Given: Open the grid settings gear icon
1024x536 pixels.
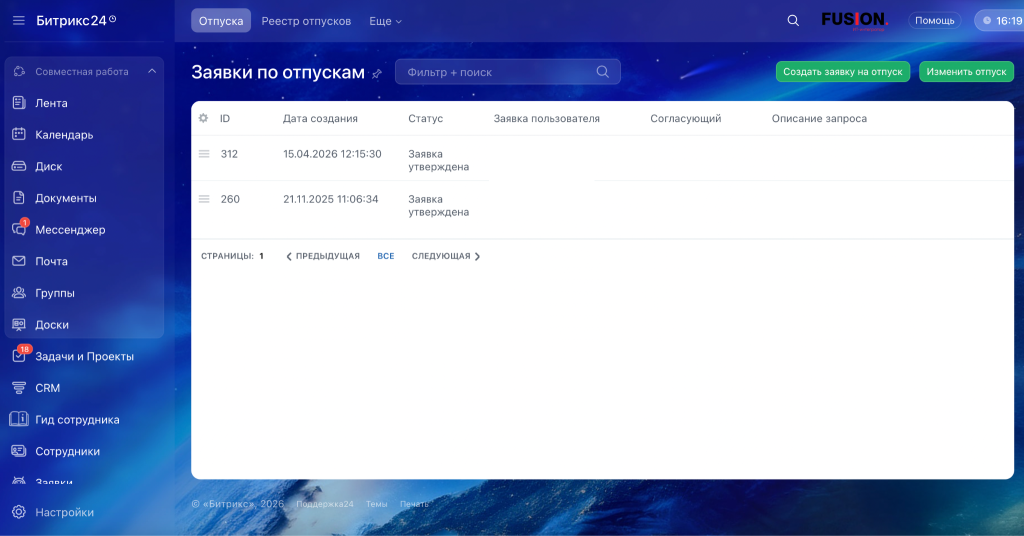Looking at the screenshot, I should pos(203,118).
